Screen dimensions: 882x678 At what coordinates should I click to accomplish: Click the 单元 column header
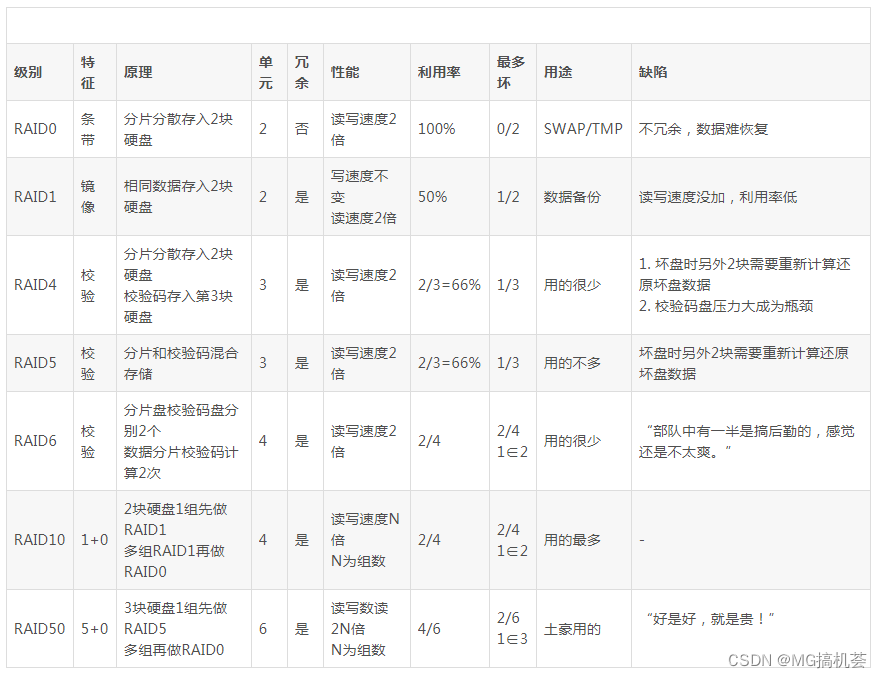[x=269, y=72]
